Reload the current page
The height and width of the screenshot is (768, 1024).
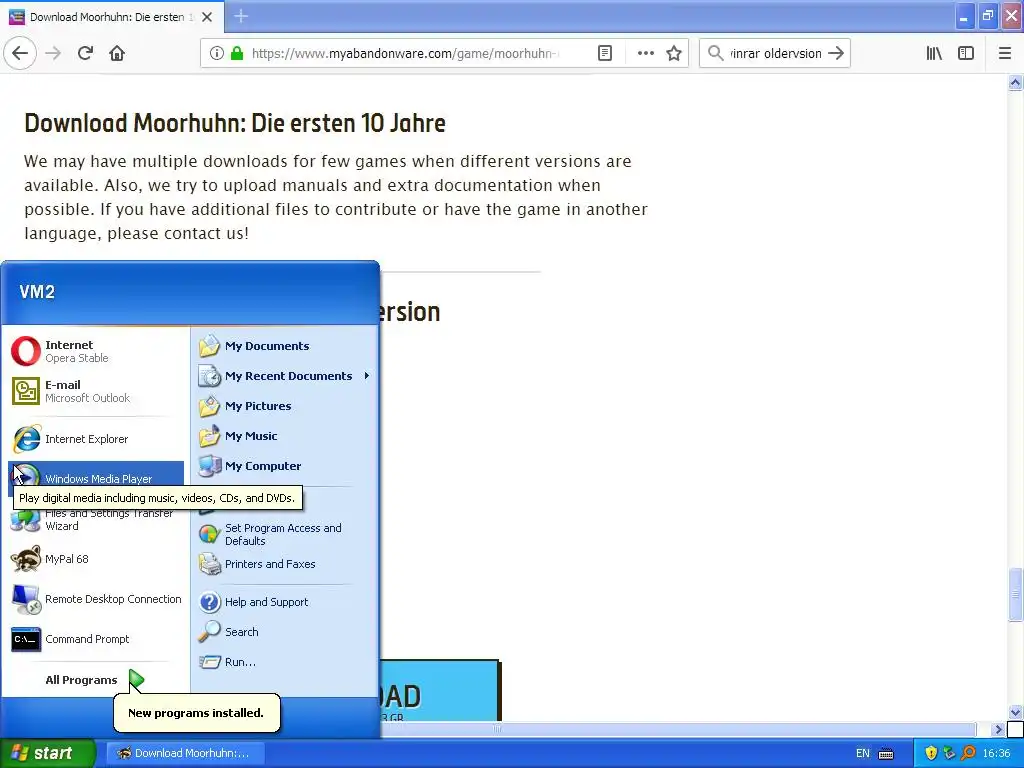tap(85, 53)
